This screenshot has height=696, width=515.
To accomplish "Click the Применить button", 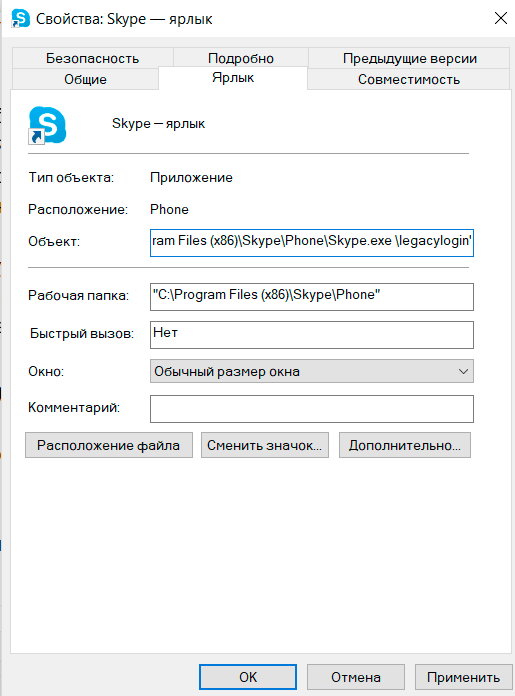I will pos(464,677).
